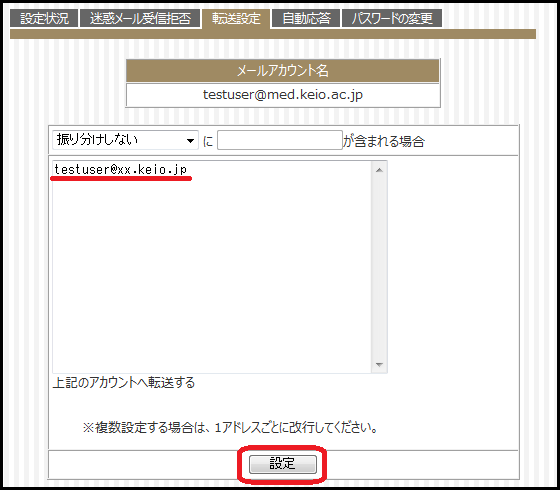Screen dimensions: 560x490
Task: Click the に label after the dropdown
Action: pos(208,141)
